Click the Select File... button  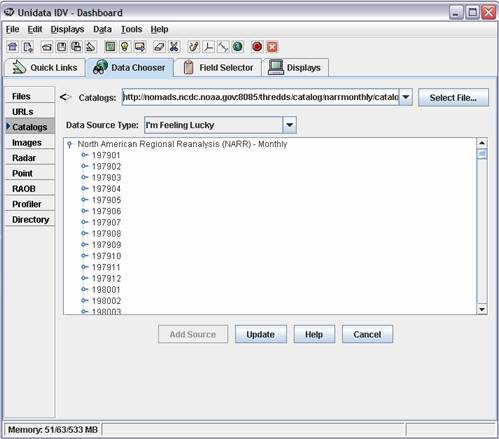pos(453,98)
